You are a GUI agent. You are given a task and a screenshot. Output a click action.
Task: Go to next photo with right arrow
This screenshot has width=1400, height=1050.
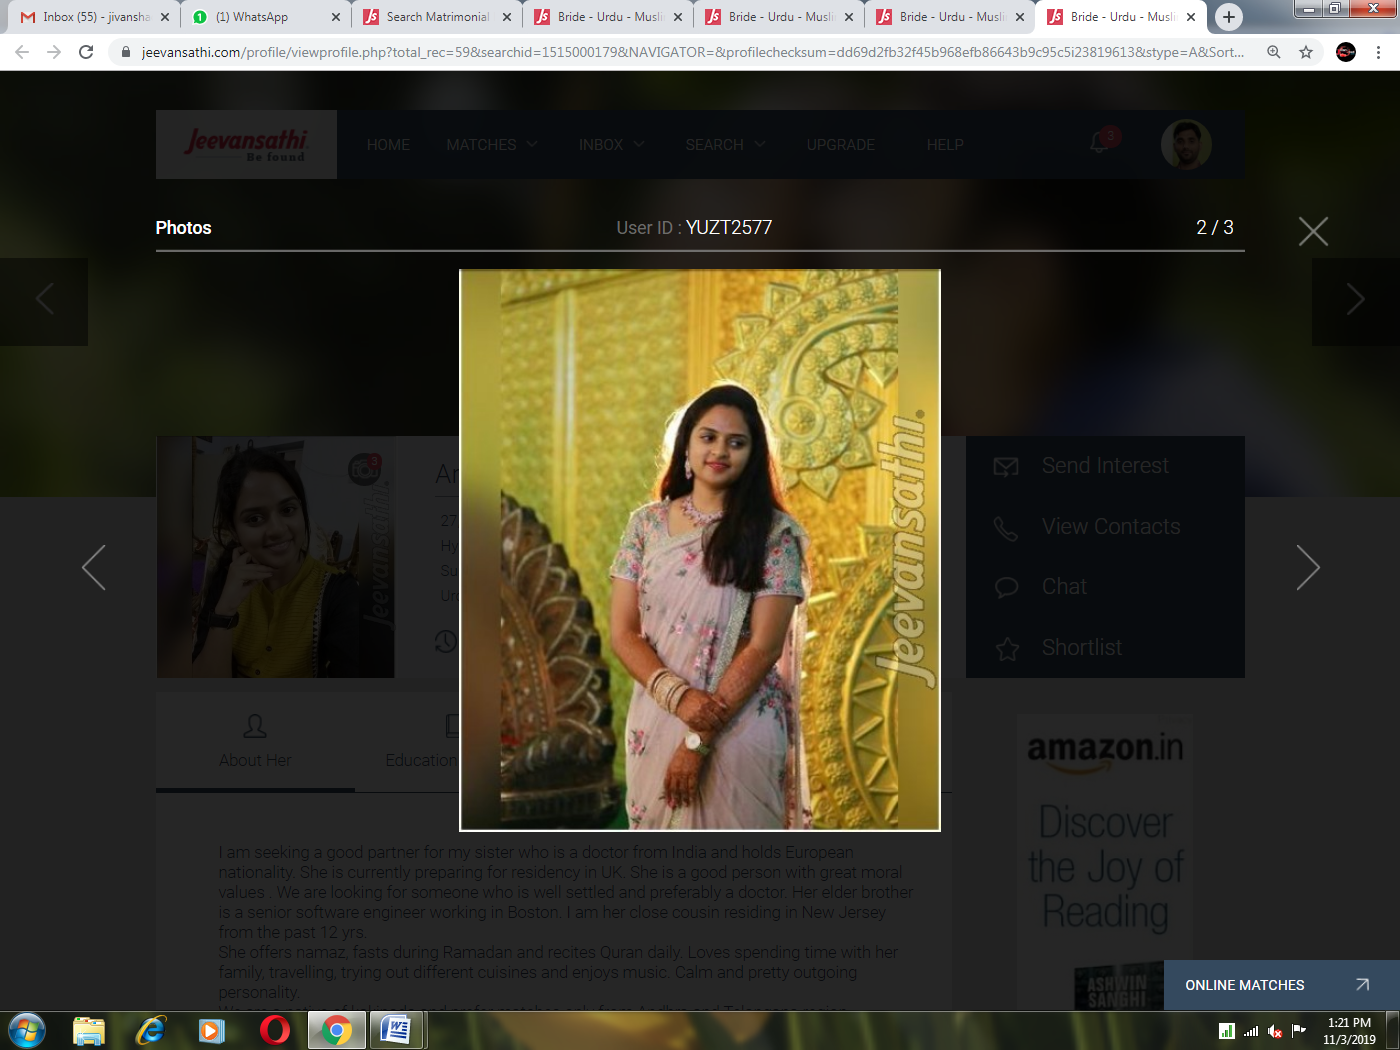tap(1307, 568)
